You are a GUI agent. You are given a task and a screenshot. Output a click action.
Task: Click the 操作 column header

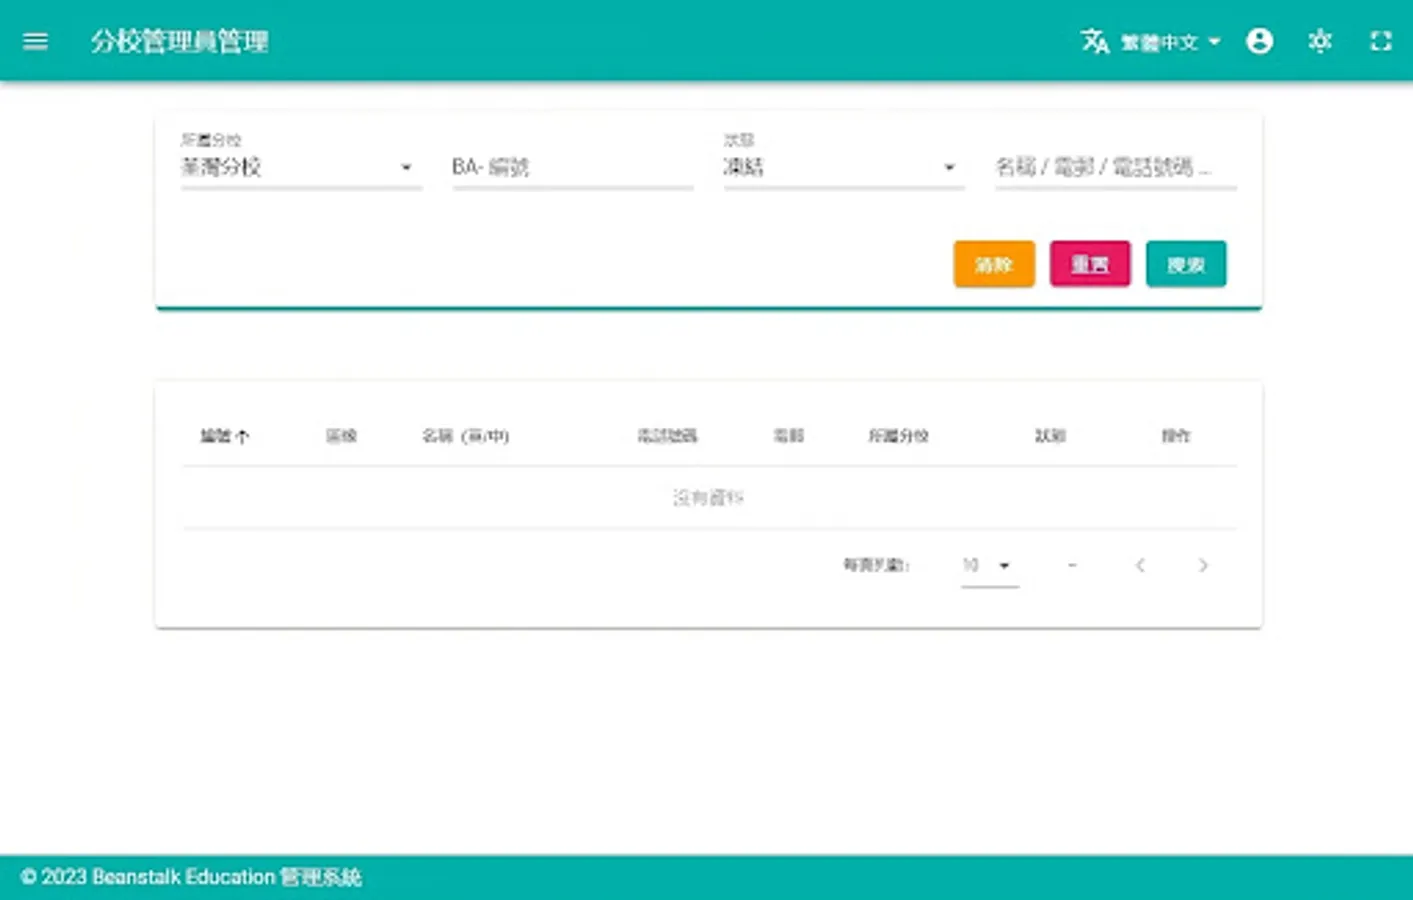(x=1176, y=436)
